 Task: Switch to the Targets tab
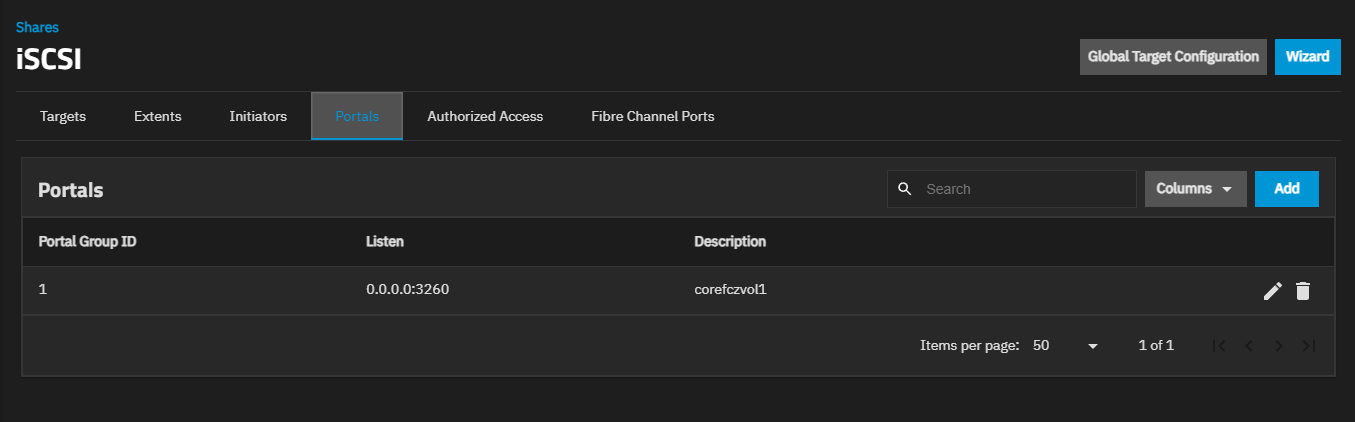point(63,116)
